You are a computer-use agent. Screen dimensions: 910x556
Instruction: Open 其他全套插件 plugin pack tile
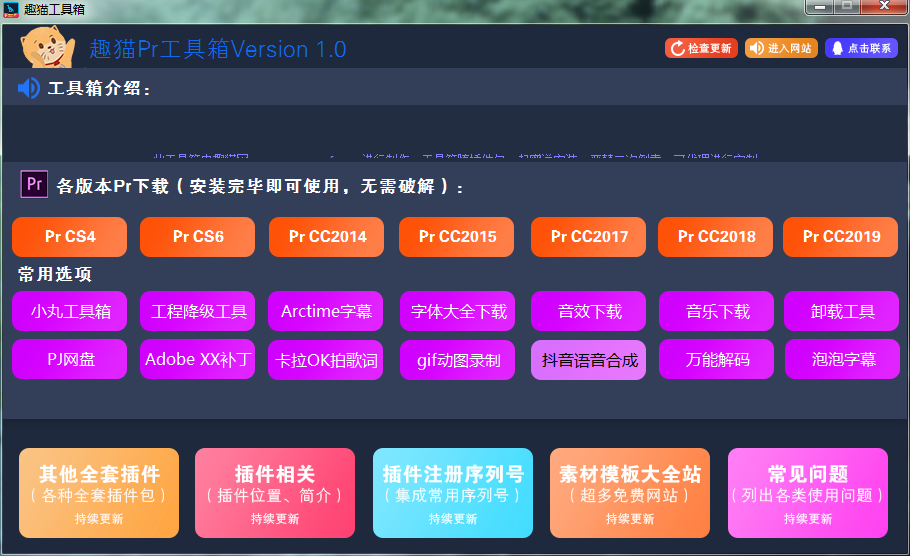(99, 493)
